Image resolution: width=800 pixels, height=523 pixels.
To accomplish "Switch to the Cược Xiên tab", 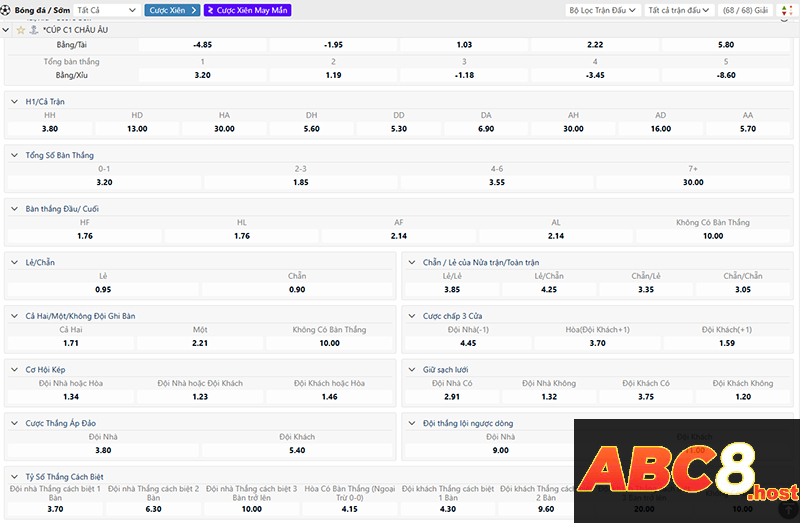I will [172, 10].
